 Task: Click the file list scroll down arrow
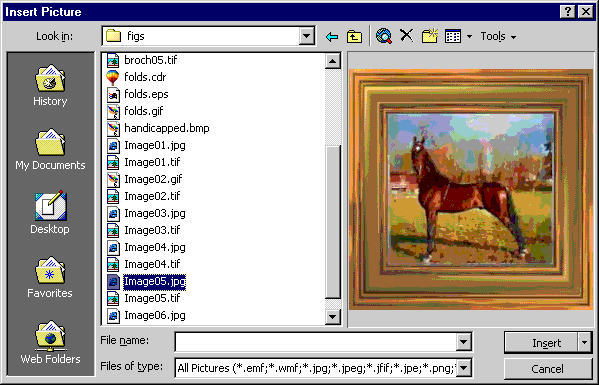(x=333, y=316)
